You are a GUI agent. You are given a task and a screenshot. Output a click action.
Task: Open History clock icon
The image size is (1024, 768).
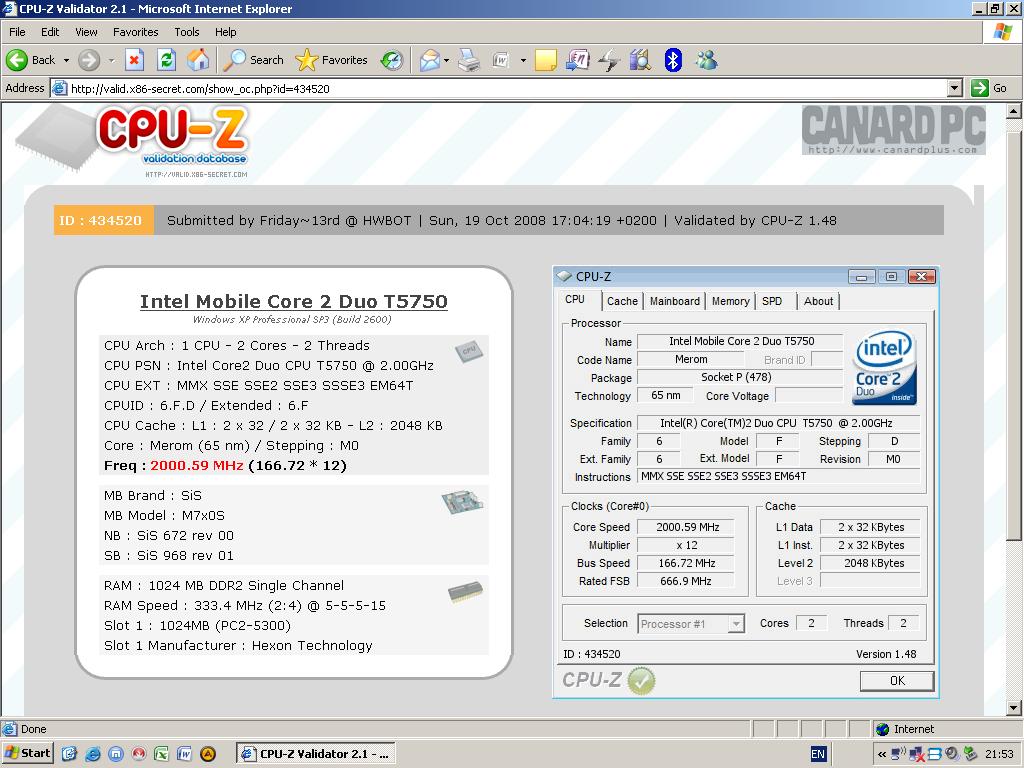point(392,60)
